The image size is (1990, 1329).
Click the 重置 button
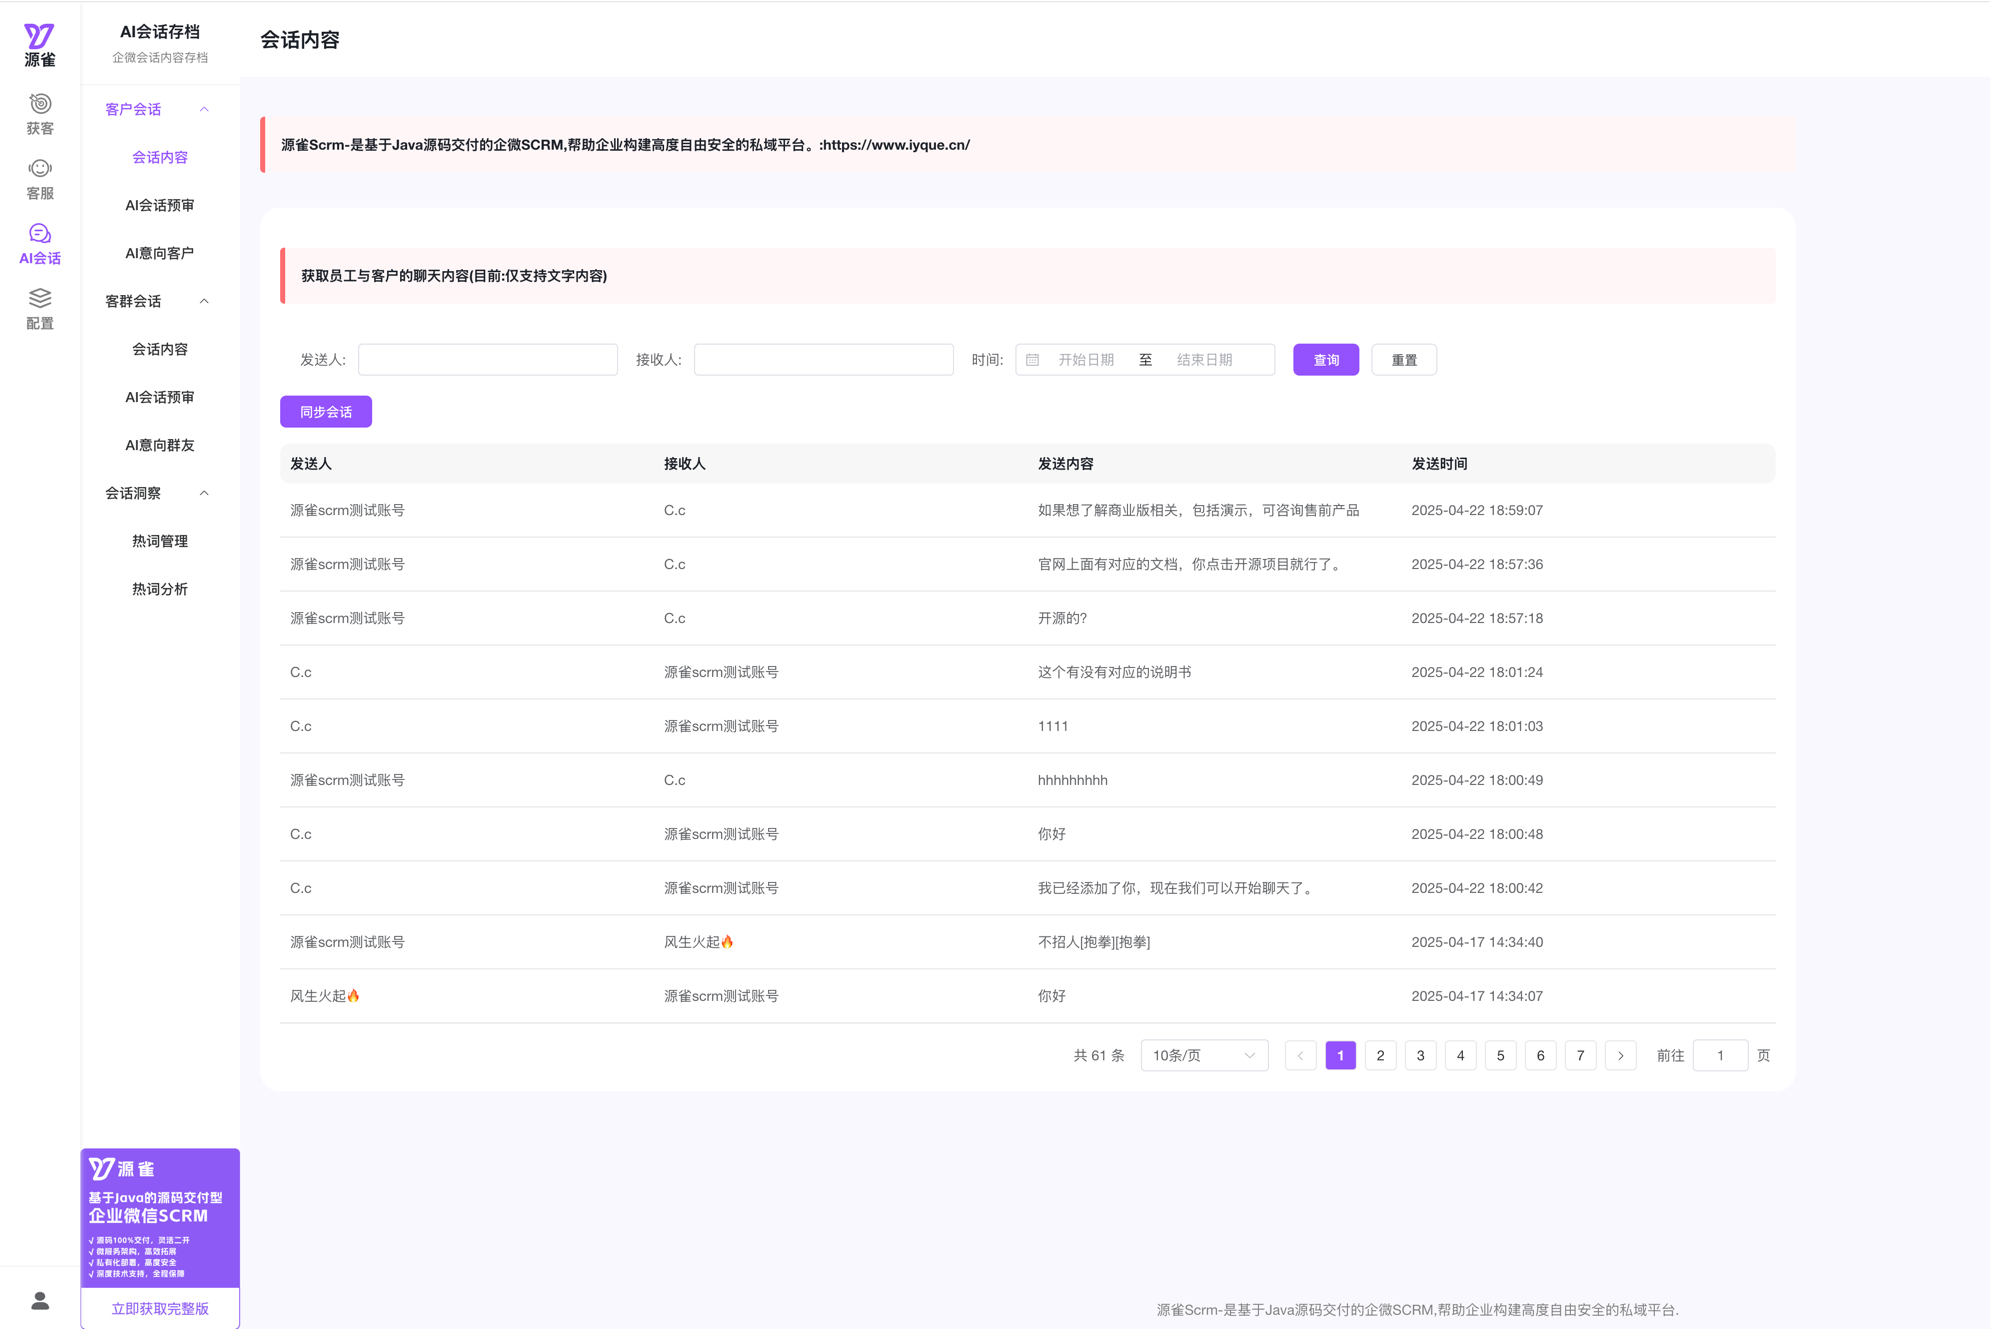coord(1404,360)
